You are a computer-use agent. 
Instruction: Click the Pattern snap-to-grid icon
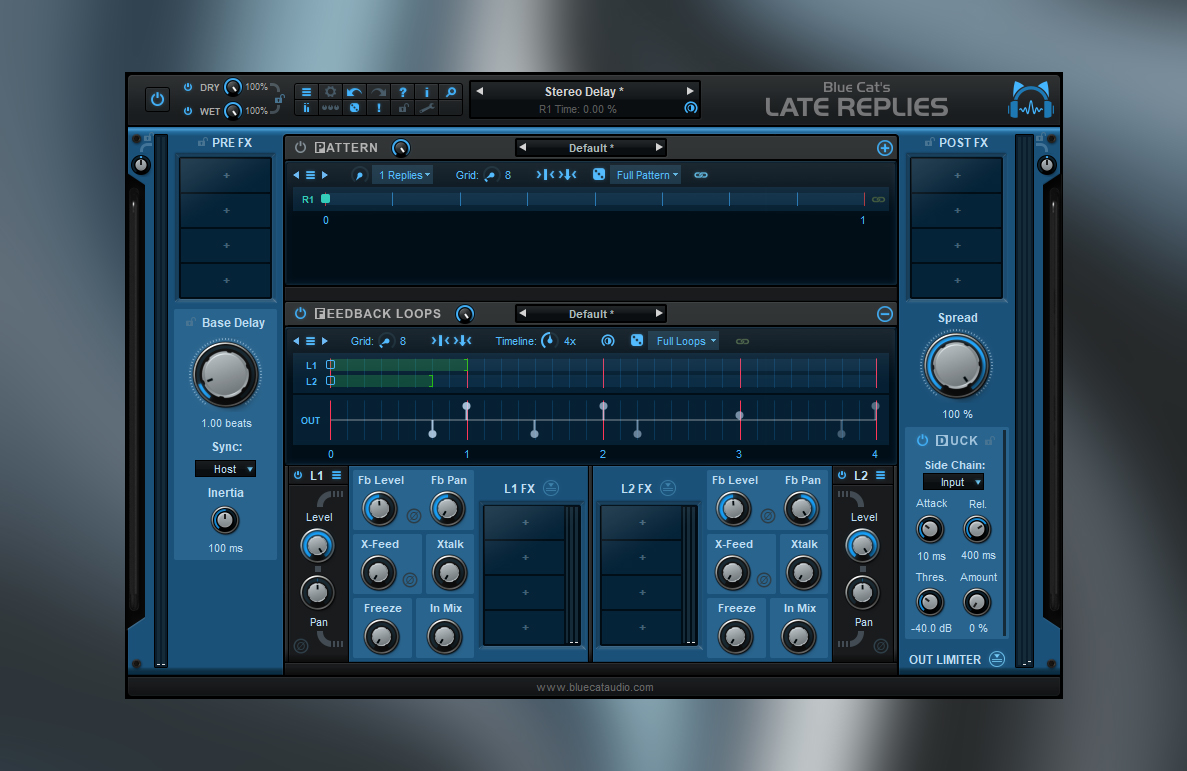coord(545,175)
